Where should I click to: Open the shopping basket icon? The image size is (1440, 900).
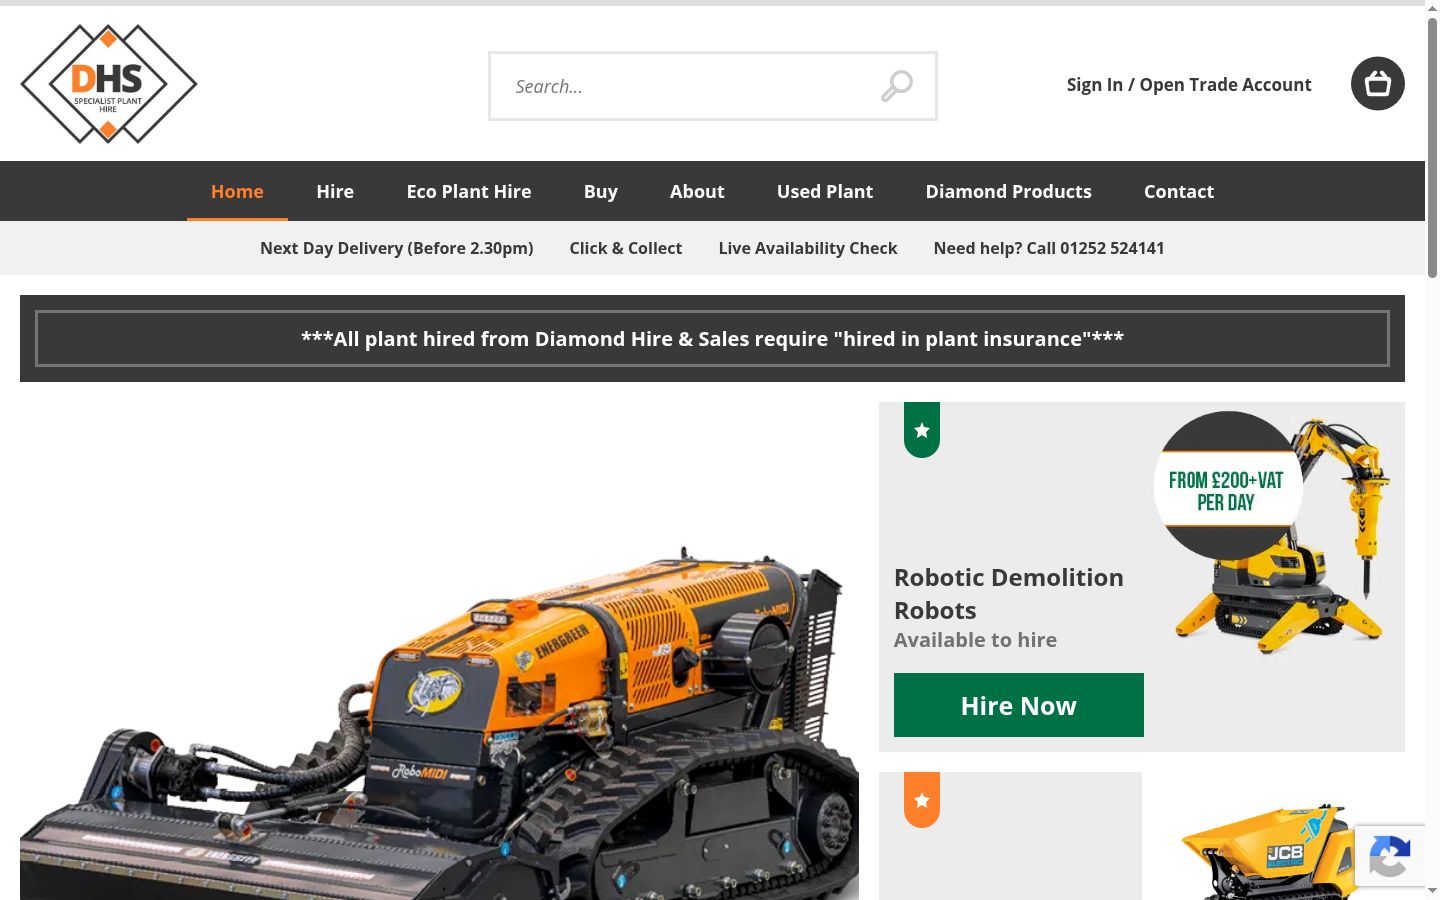point(1378,84)
